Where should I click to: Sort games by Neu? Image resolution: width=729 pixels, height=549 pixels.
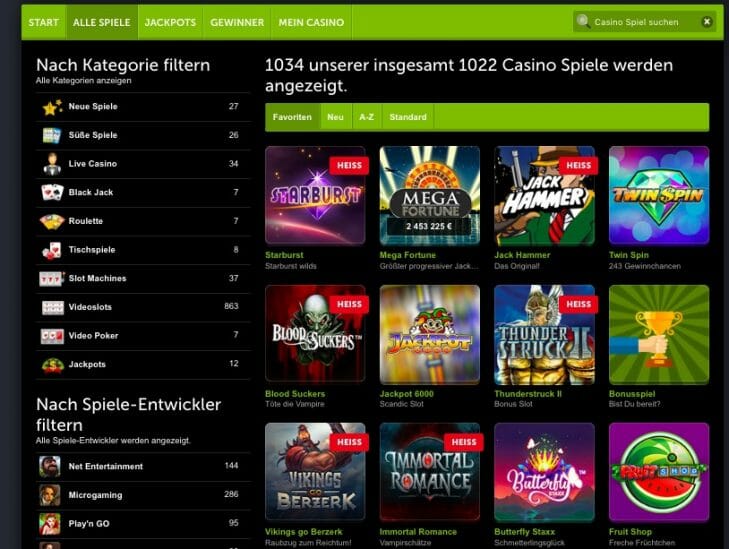coord(335,117)
